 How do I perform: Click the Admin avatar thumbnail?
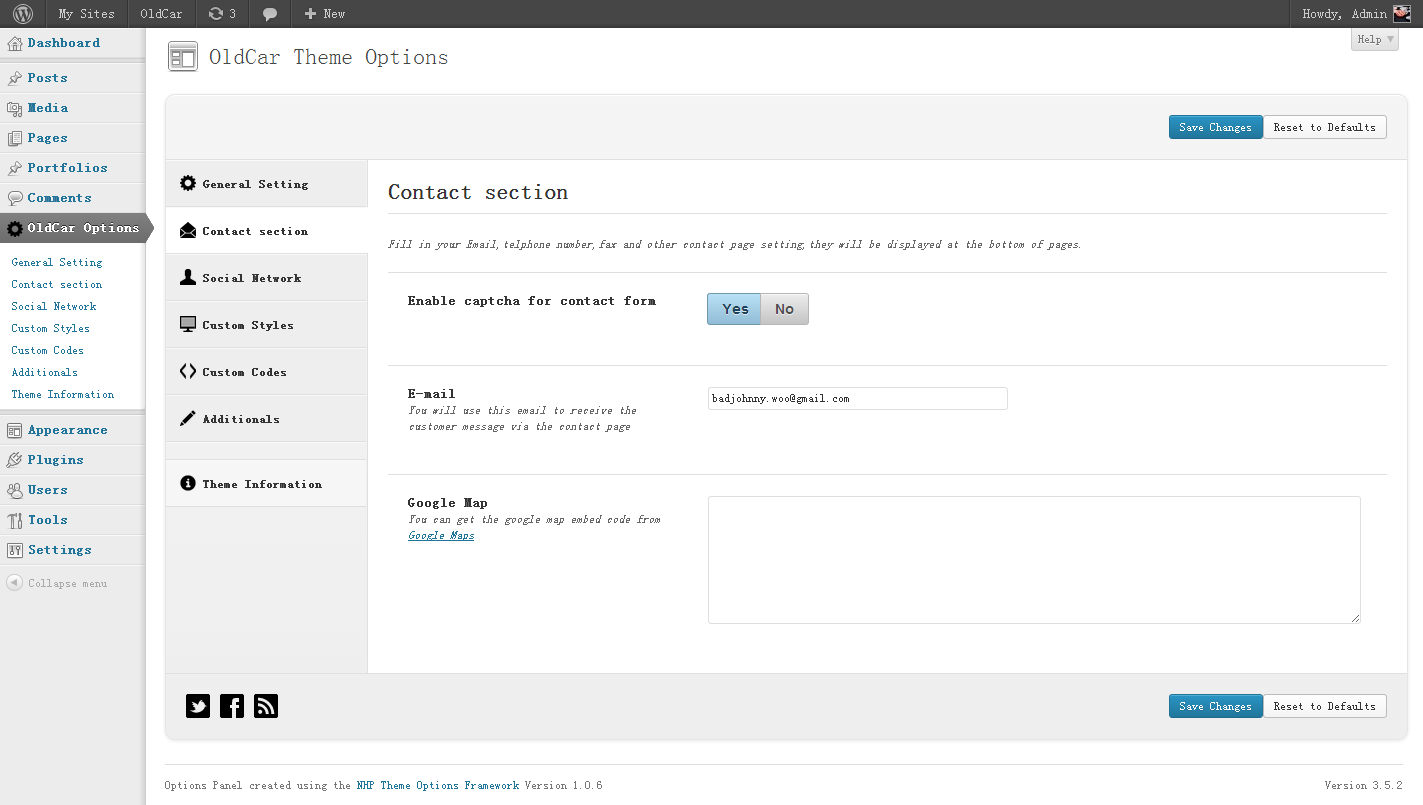pos(1401,14)
